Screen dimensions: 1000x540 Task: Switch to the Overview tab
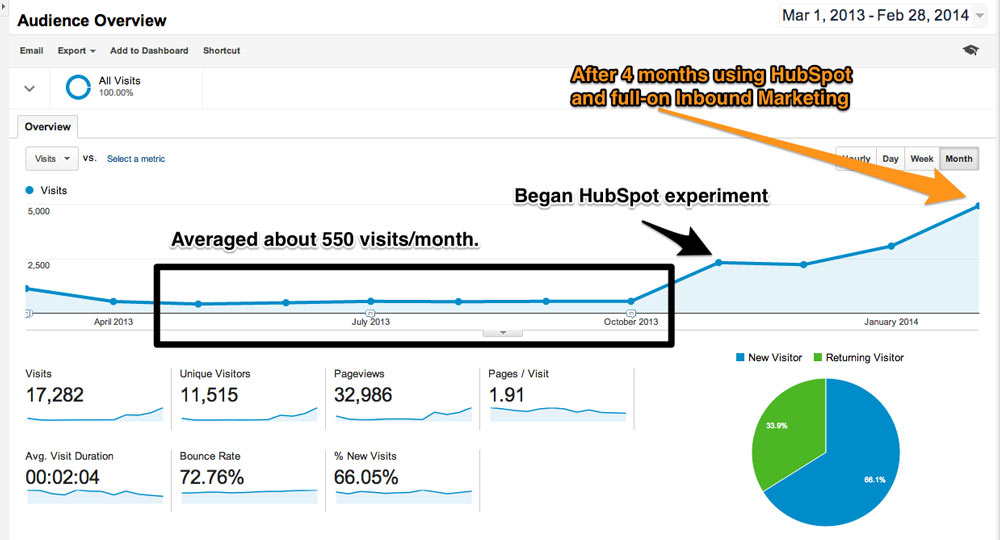point(47,126)
